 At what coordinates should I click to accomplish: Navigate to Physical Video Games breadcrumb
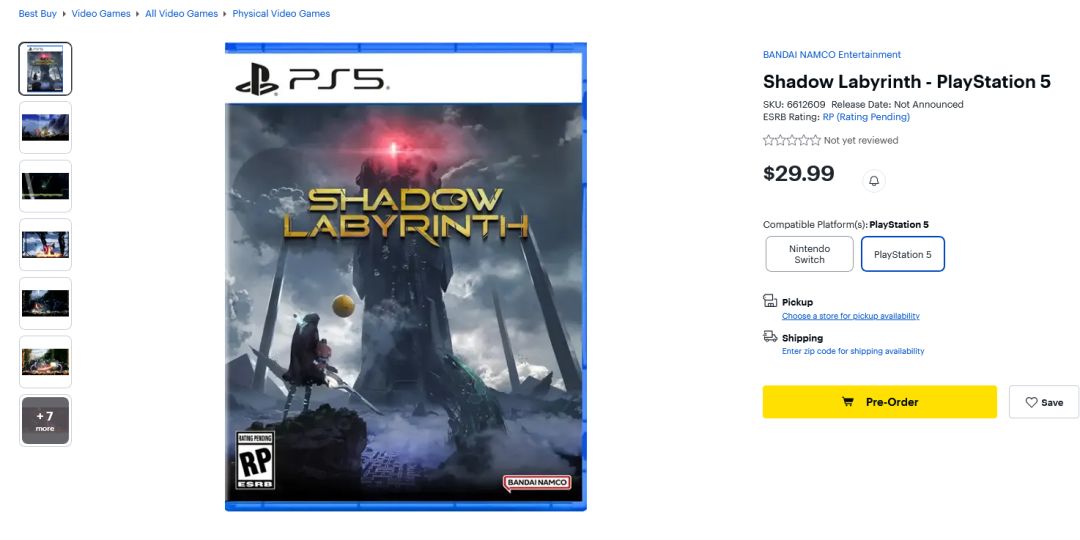click(x=281, y=14)
